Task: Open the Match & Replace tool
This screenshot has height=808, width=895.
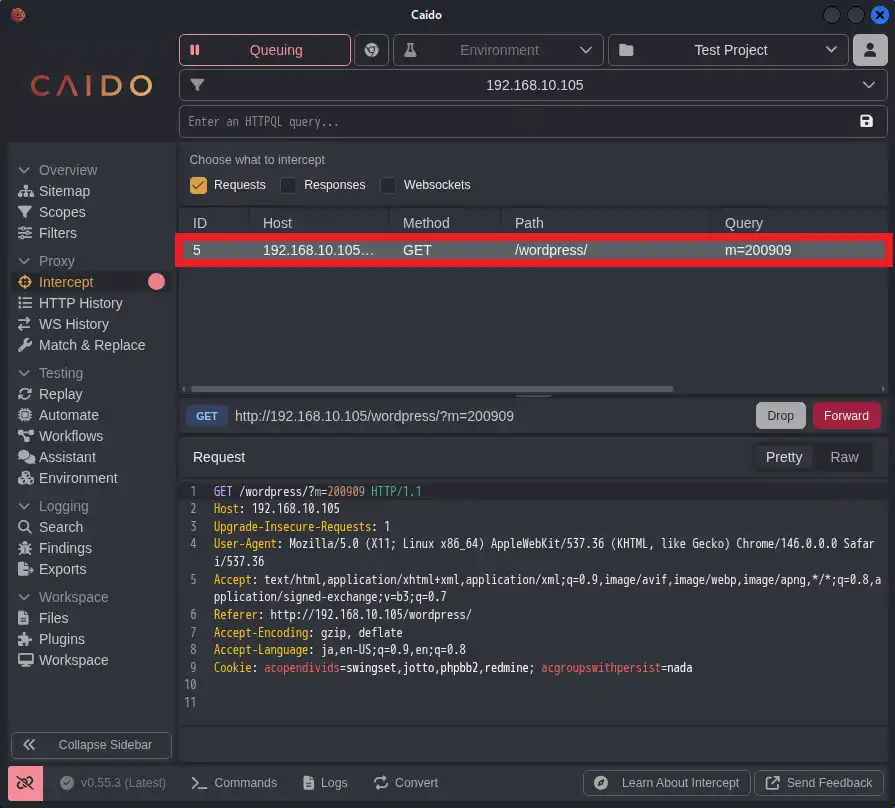Action: [90, 345]
